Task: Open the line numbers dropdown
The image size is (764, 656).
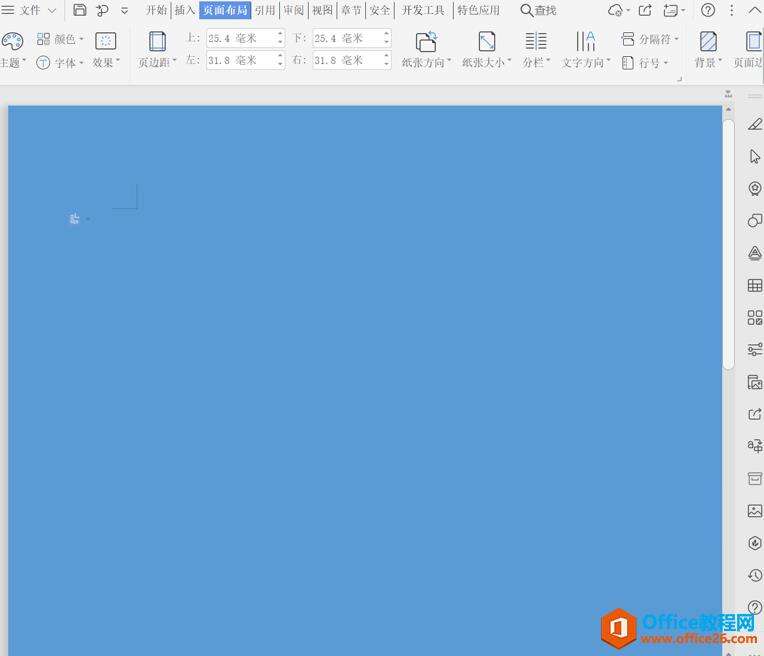Action: (x=643, y=62)
